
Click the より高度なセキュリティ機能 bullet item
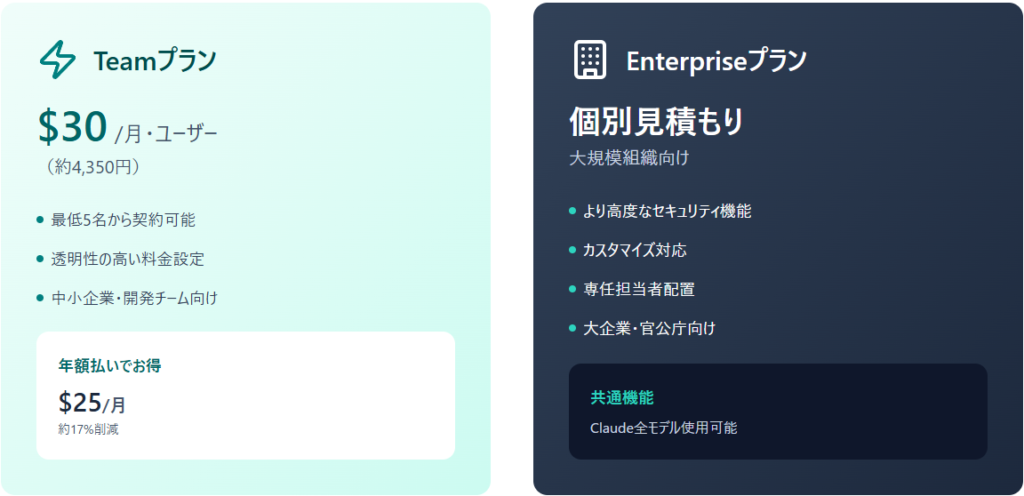(667, 211)
